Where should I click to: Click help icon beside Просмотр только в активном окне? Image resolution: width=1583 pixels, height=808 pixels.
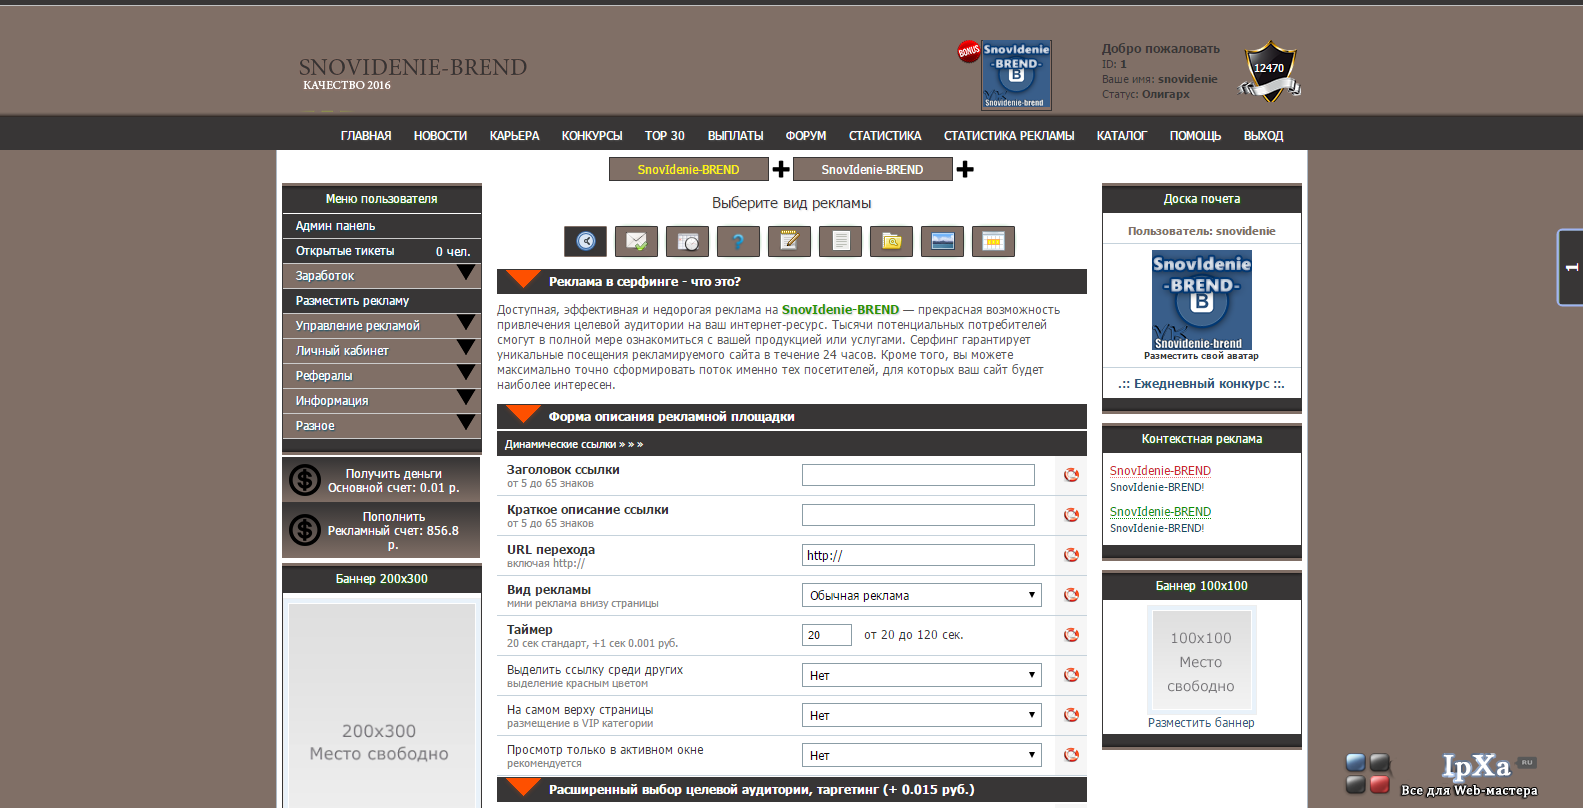pos(1071,755)
